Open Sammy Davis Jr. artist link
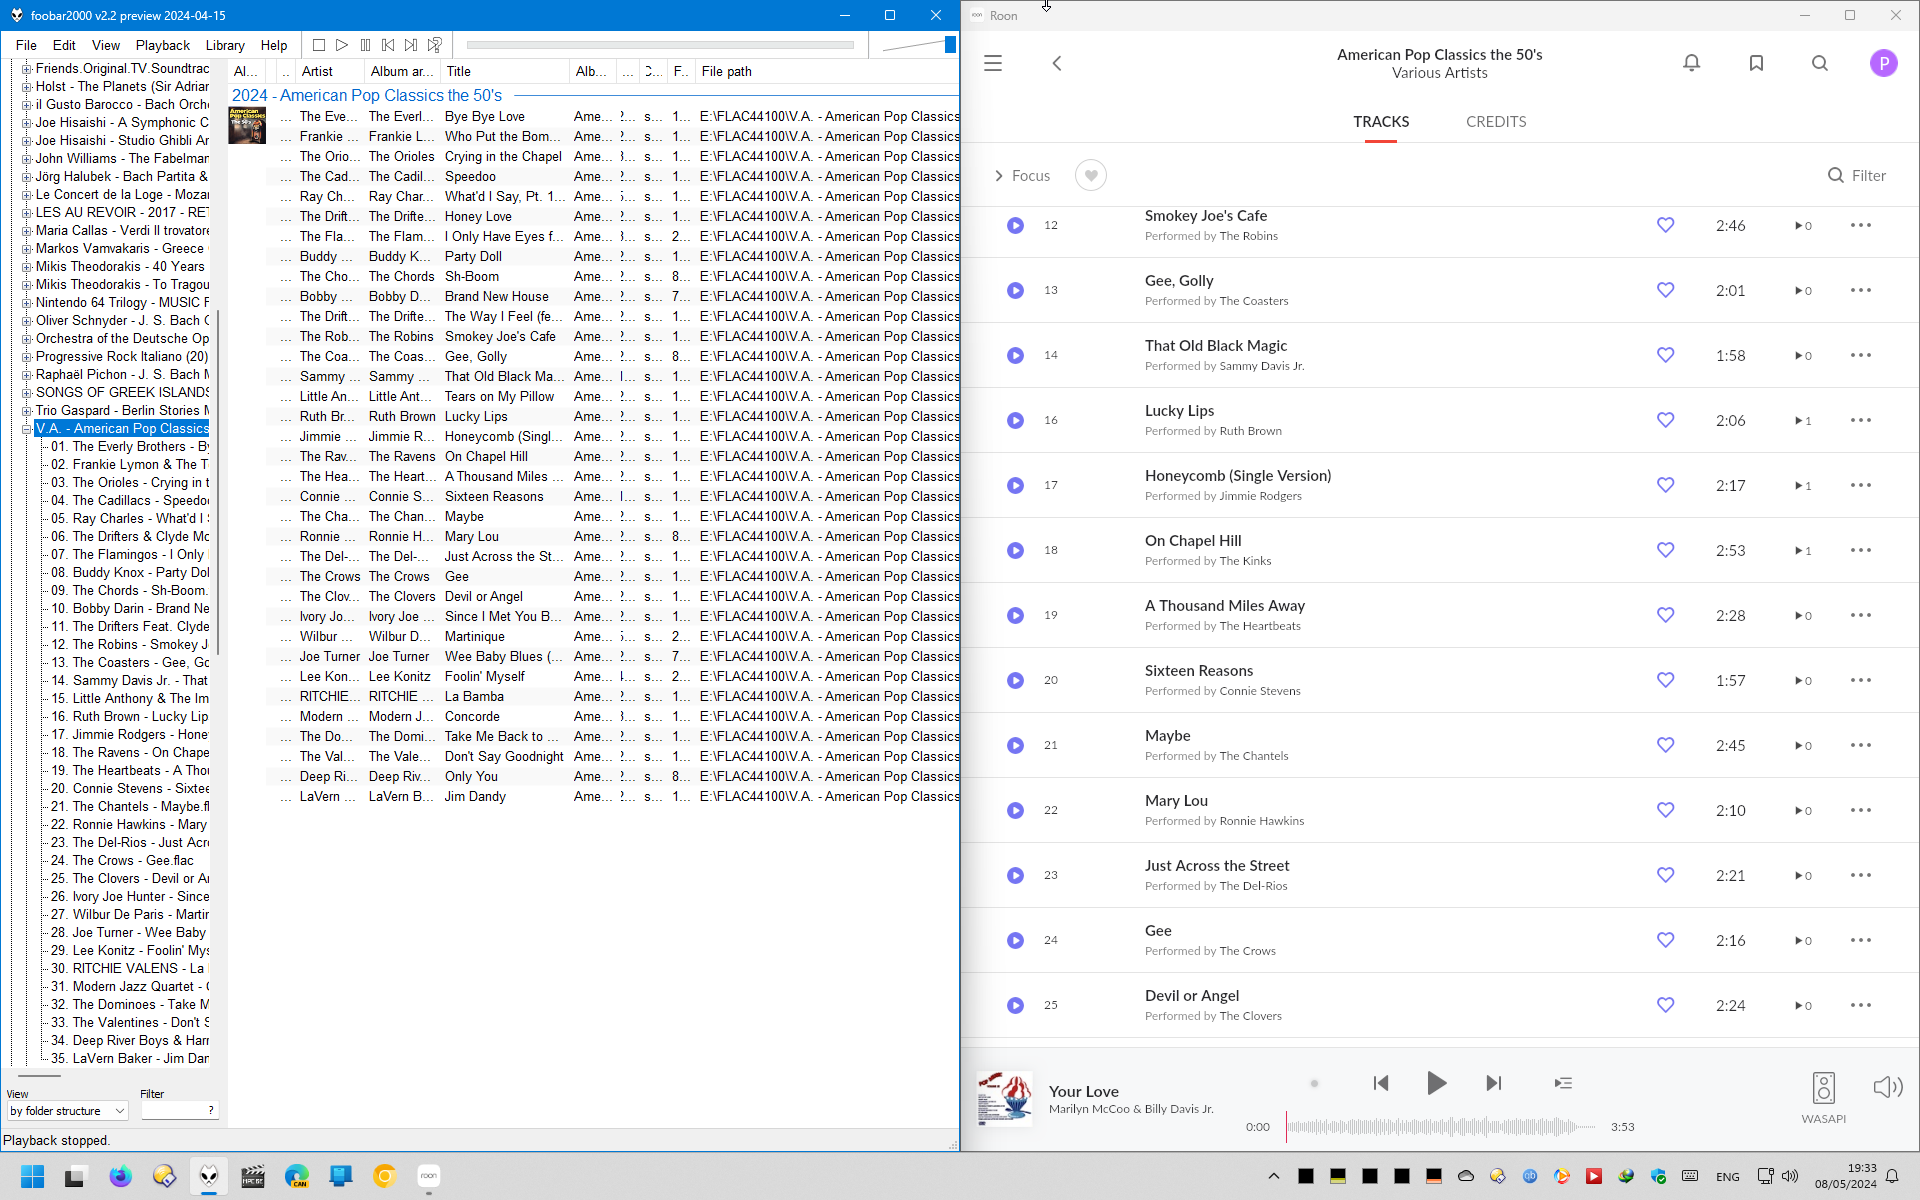 click(x=1262, y=366)
